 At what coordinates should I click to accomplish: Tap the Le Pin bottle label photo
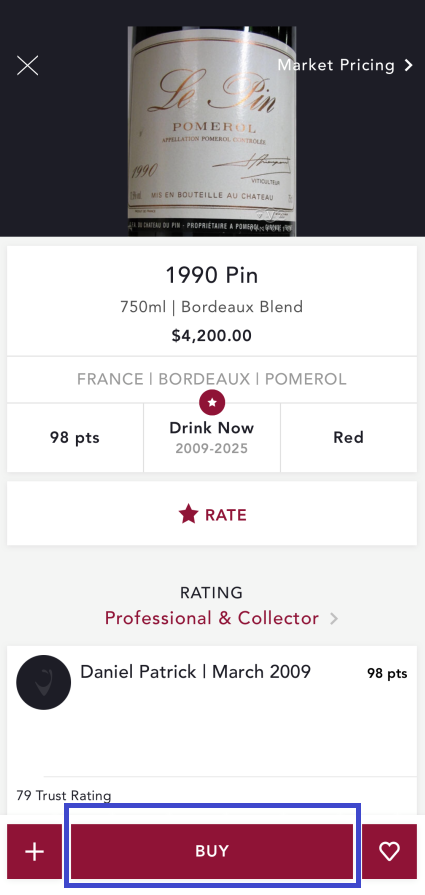point(212,131)
